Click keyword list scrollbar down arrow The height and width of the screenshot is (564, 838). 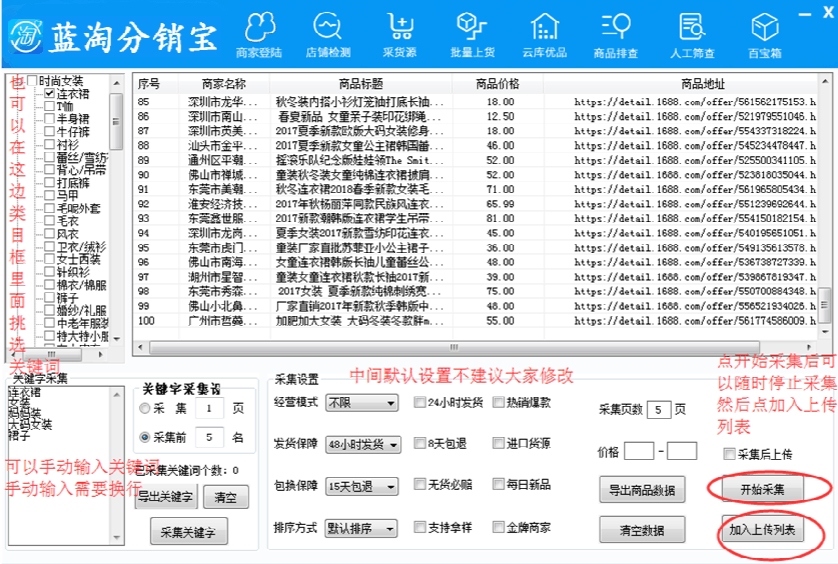pyautogui.click(x=117, y=537)
